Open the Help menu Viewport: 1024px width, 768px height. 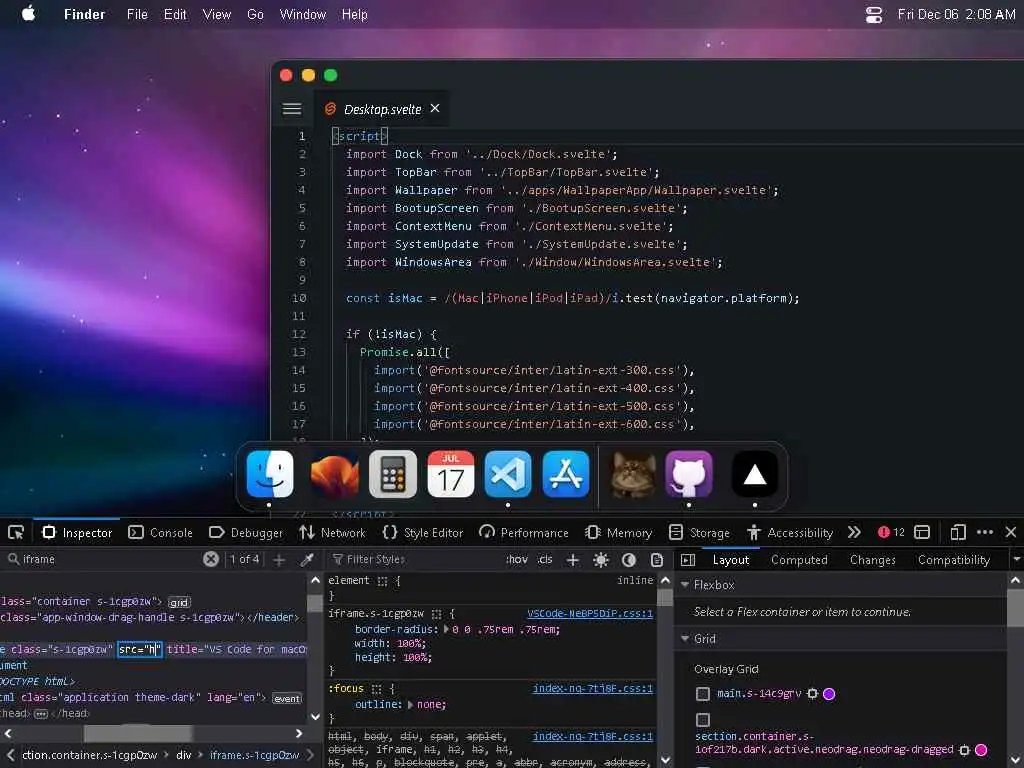pos(355,14)
